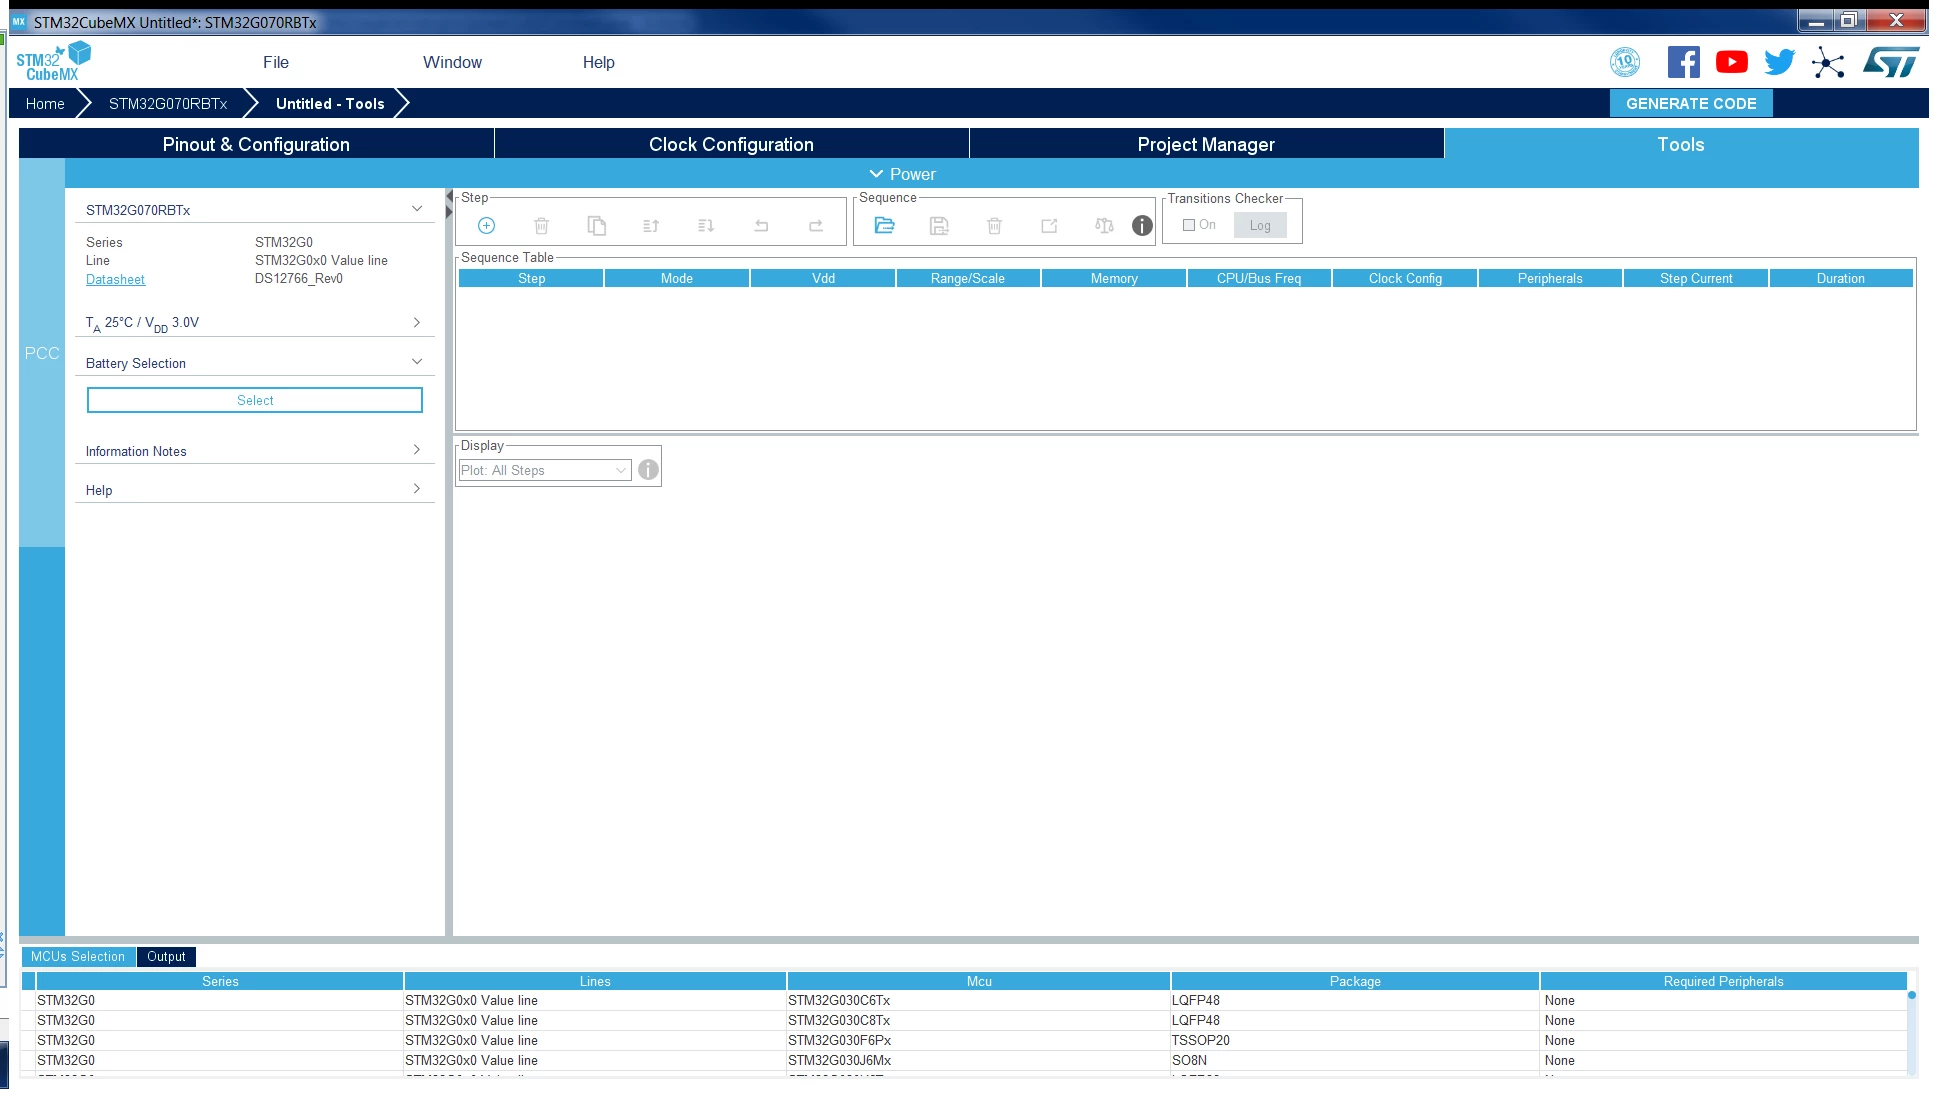The image size is (1938, 1098).
Task: Collapse the STM32G070RBTx section chevron
Action: pos(417,209)
